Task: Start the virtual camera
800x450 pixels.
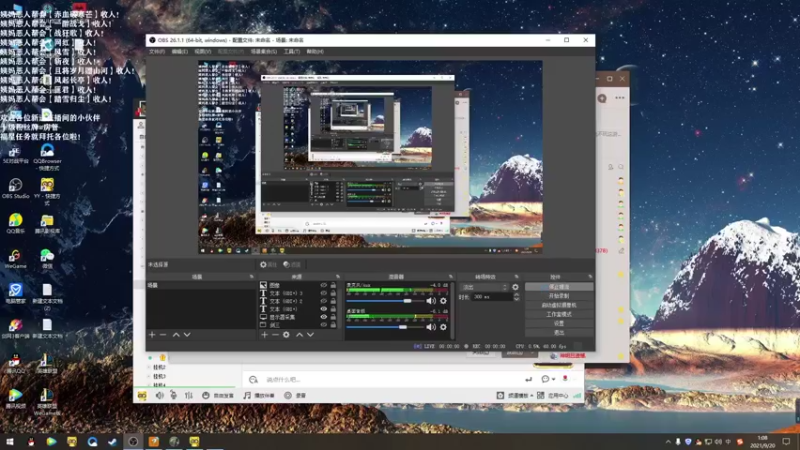Action: pyautogui.click(x=559, y=305)
